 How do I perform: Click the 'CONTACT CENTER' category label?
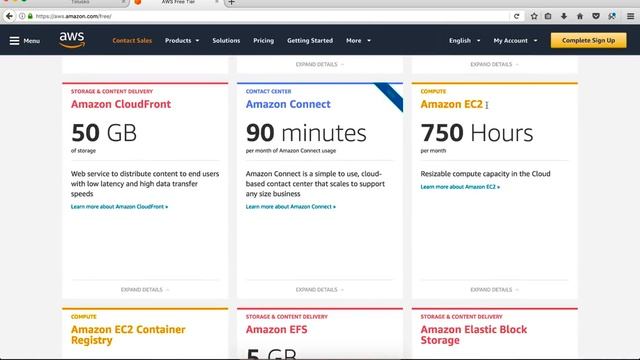[268, 91]
